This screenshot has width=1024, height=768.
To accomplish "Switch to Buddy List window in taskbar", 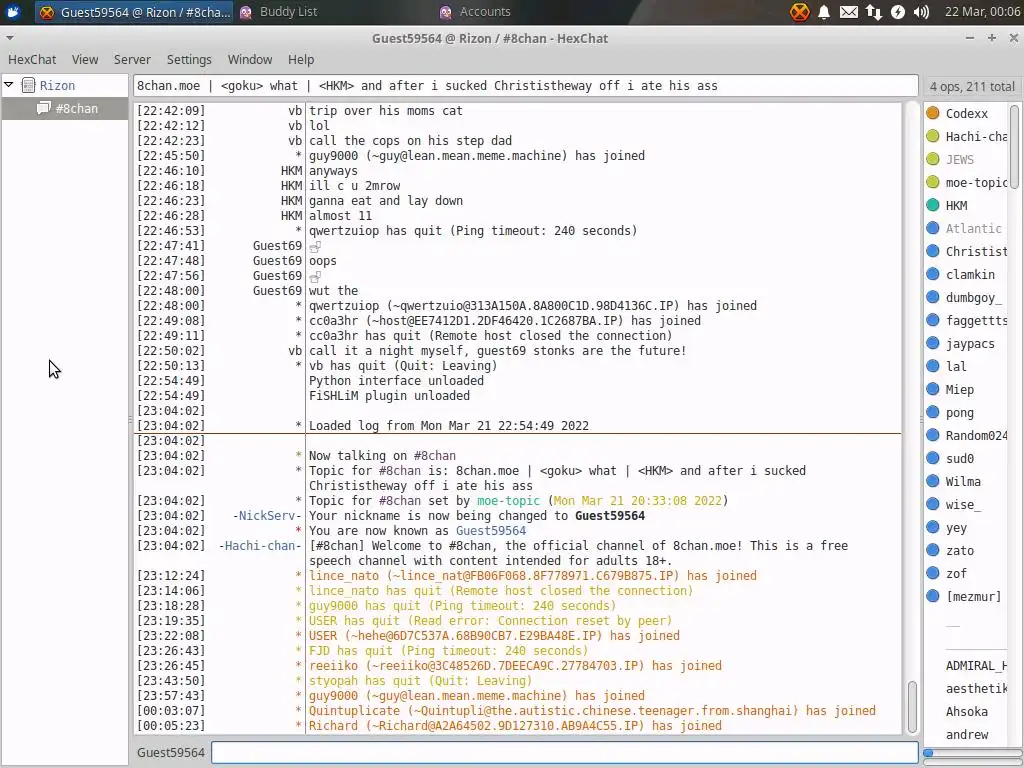I will point(280,12).
